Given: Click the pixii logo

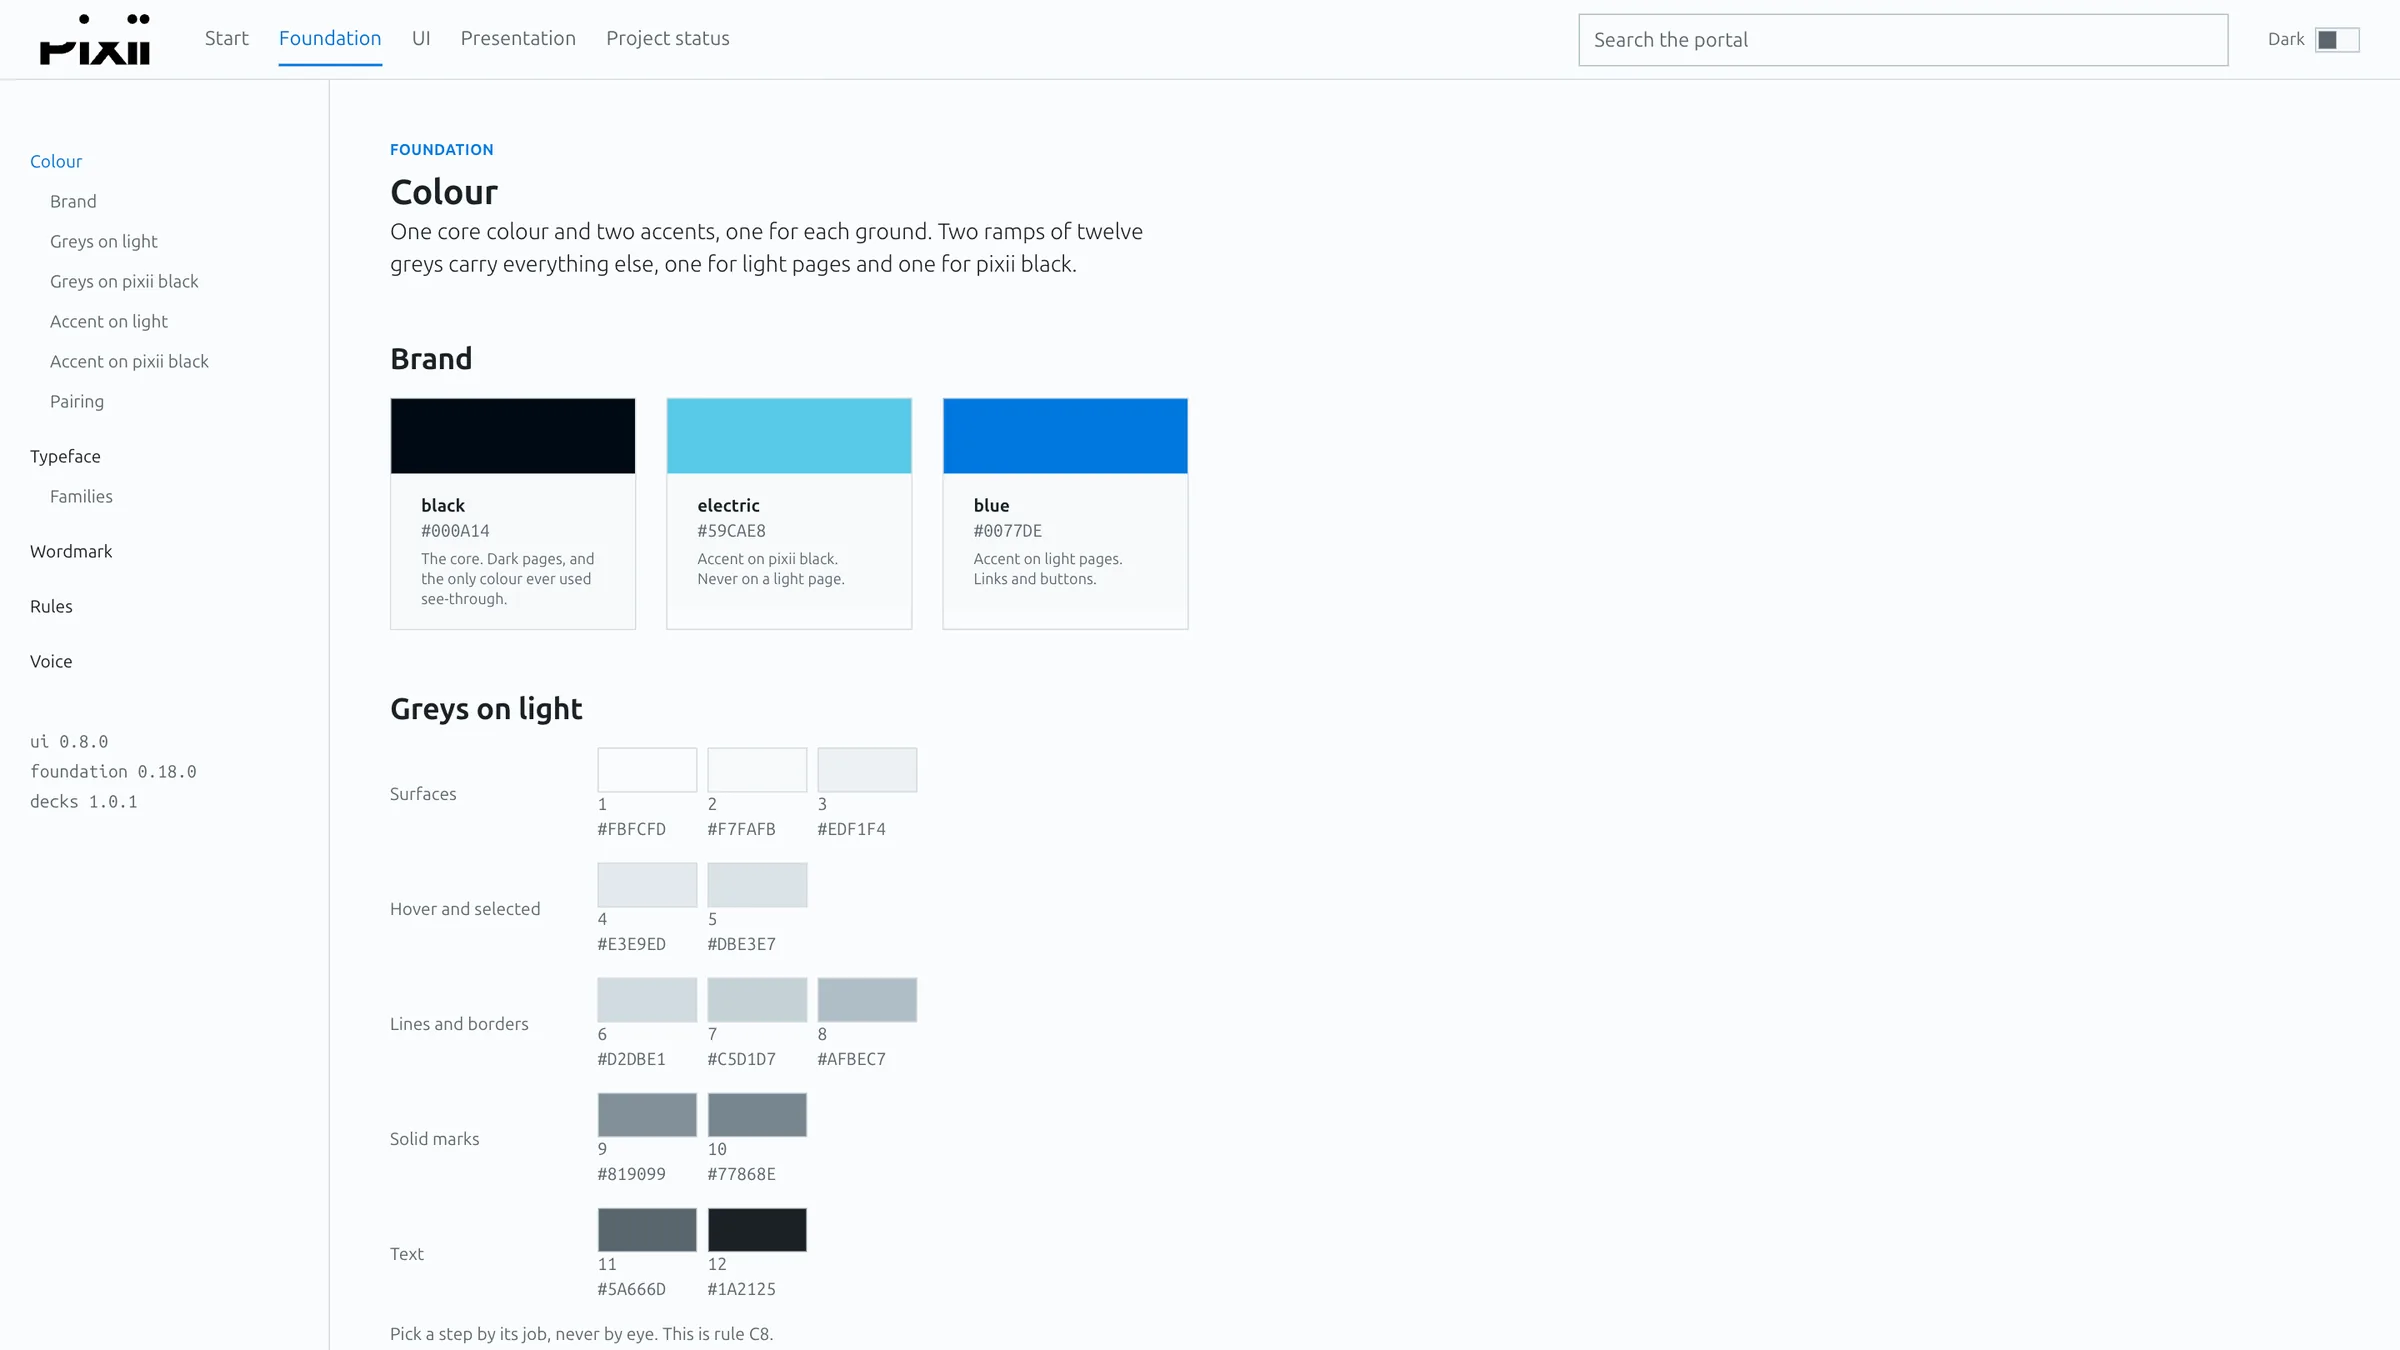Looking at the screenshot, I should pyautogui.click(x=95, y=40).
